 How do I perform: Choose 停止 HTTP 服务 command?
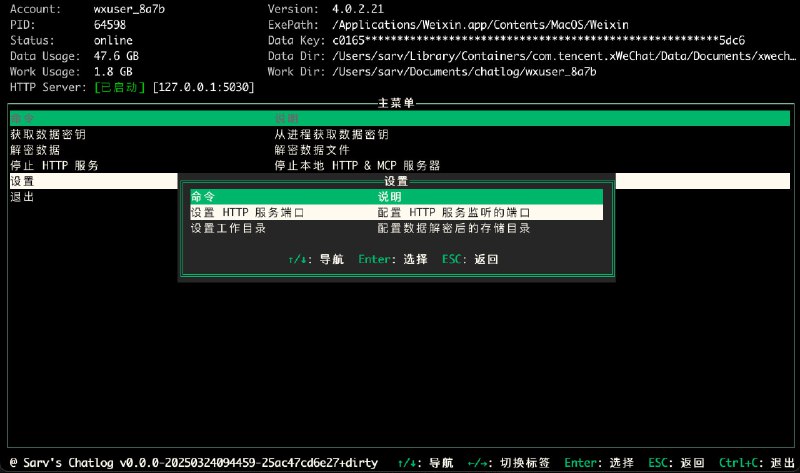(54, 165)
